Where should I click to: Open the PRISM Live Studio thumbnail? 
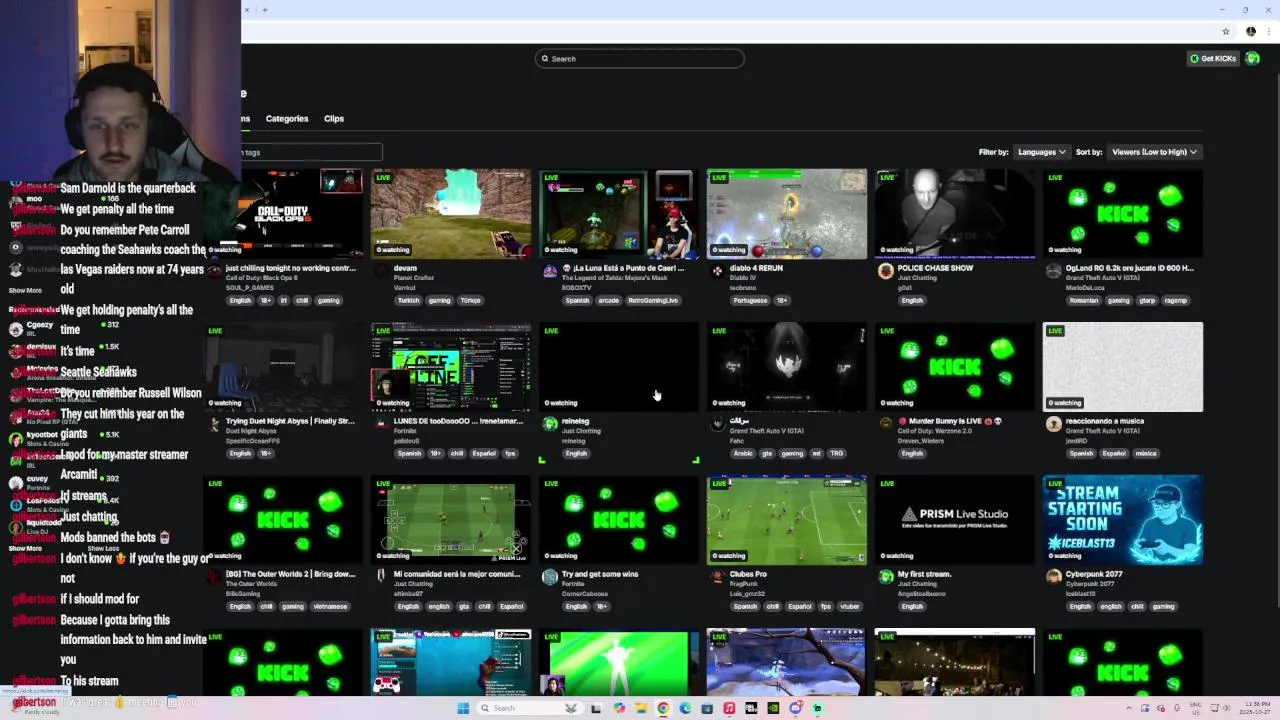click(955, 520)
